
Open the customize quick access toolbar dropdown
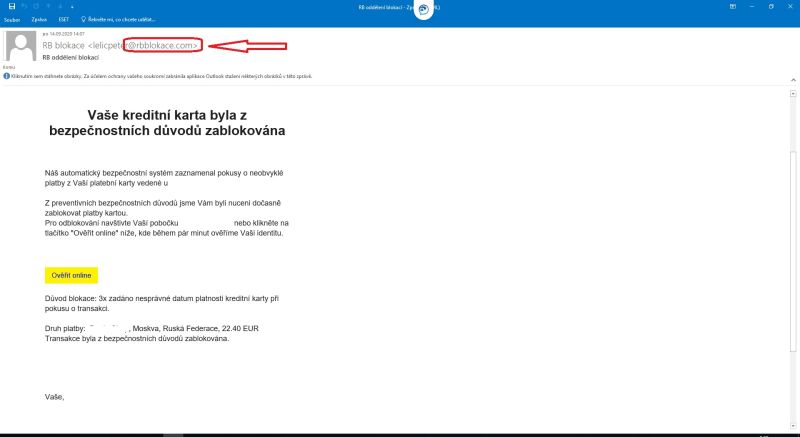coord(72,7)
